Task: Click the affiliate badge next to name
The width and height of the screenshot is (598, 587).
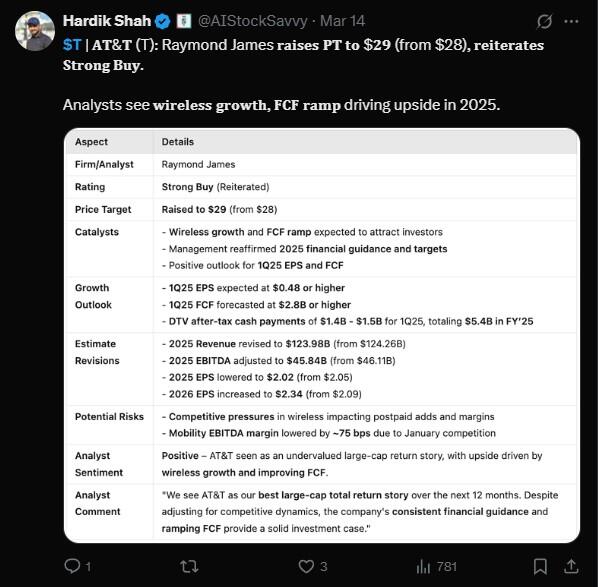Action: click(183, 21)
